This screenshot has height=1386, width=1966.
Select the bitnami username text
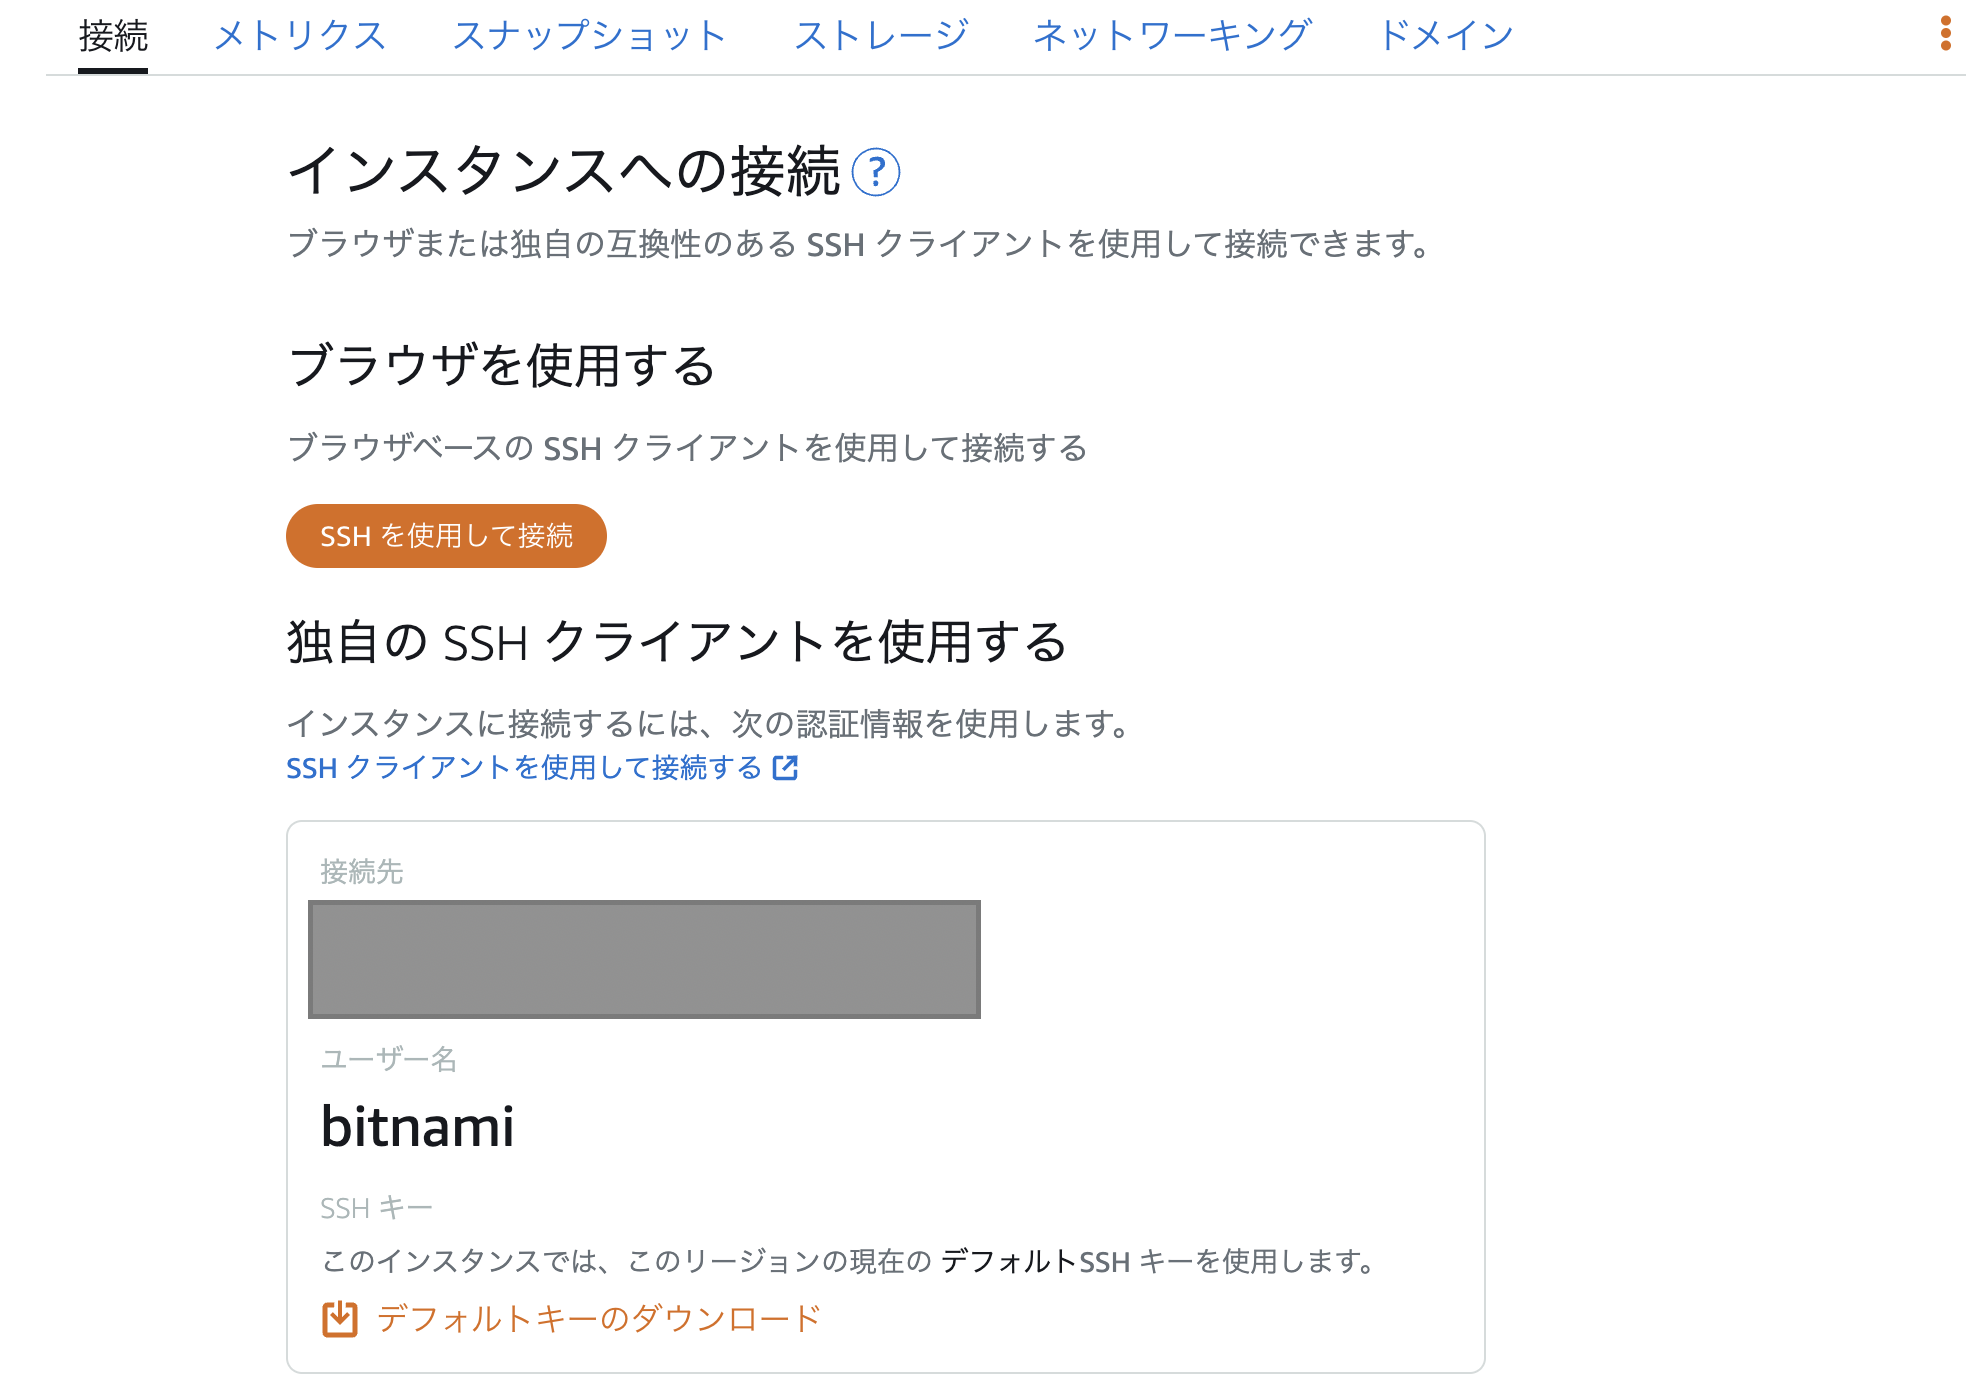tap(417, 1127)
